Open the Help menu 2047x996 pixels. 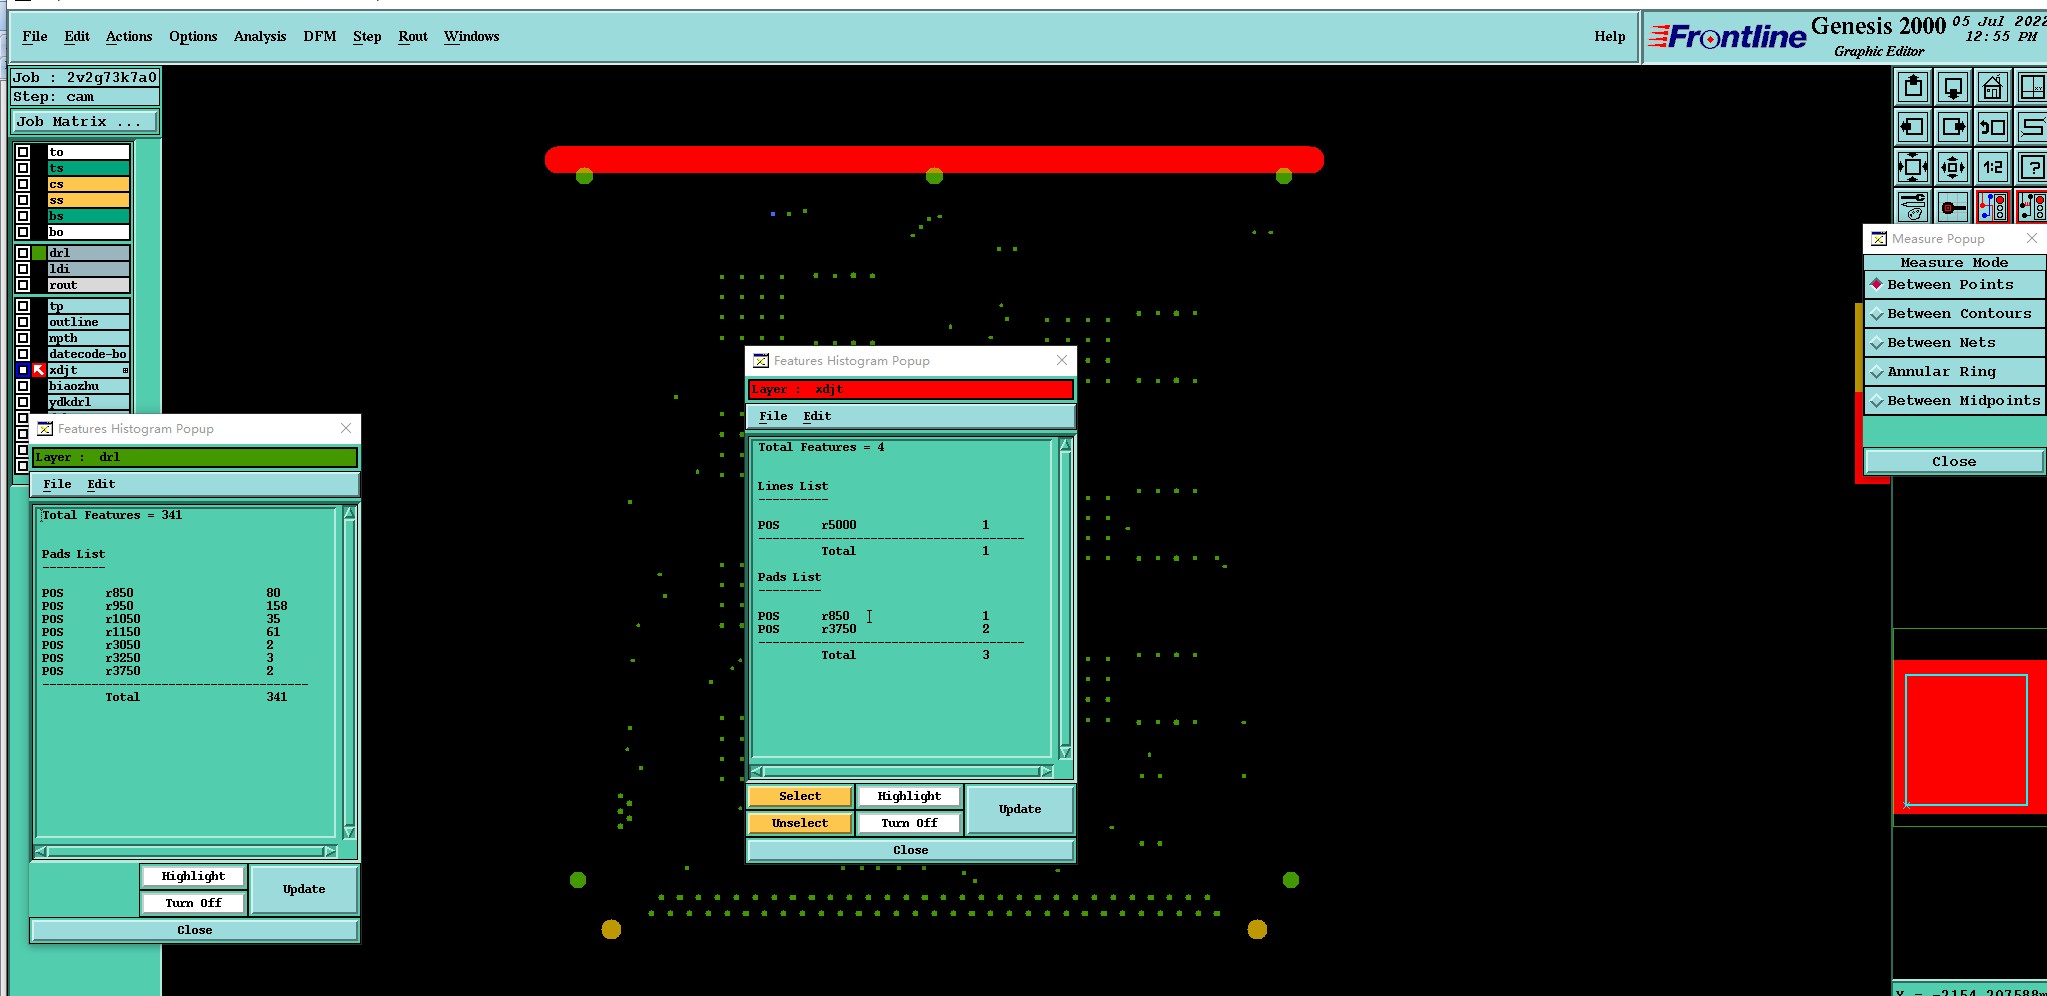[x=1610, y=36]
